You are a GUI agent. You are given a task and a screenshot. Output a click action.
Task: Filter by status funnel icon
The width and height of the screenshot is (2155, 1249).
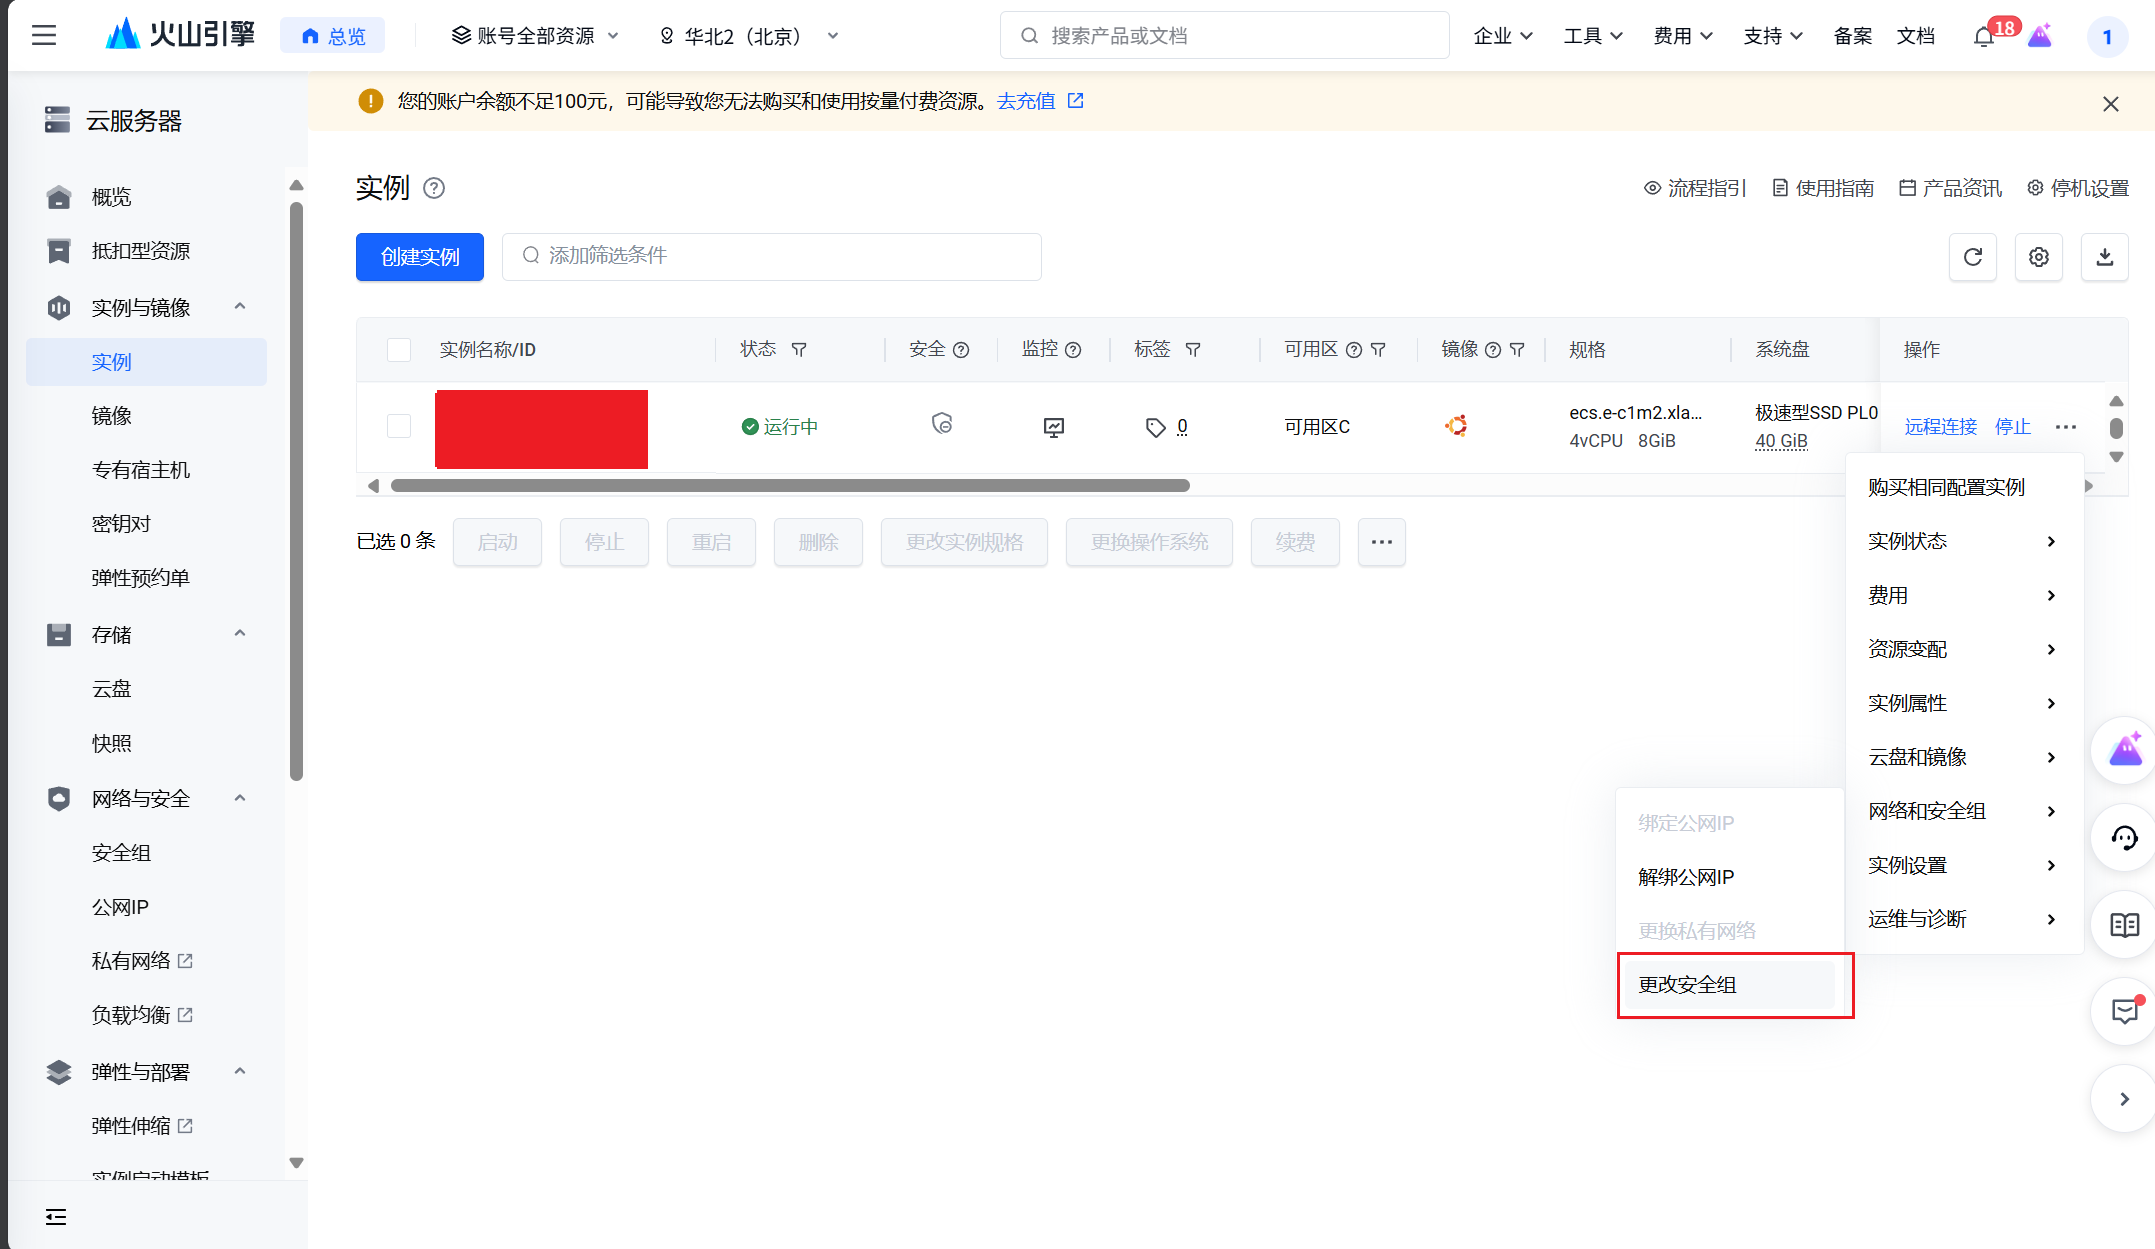(799, 350)
